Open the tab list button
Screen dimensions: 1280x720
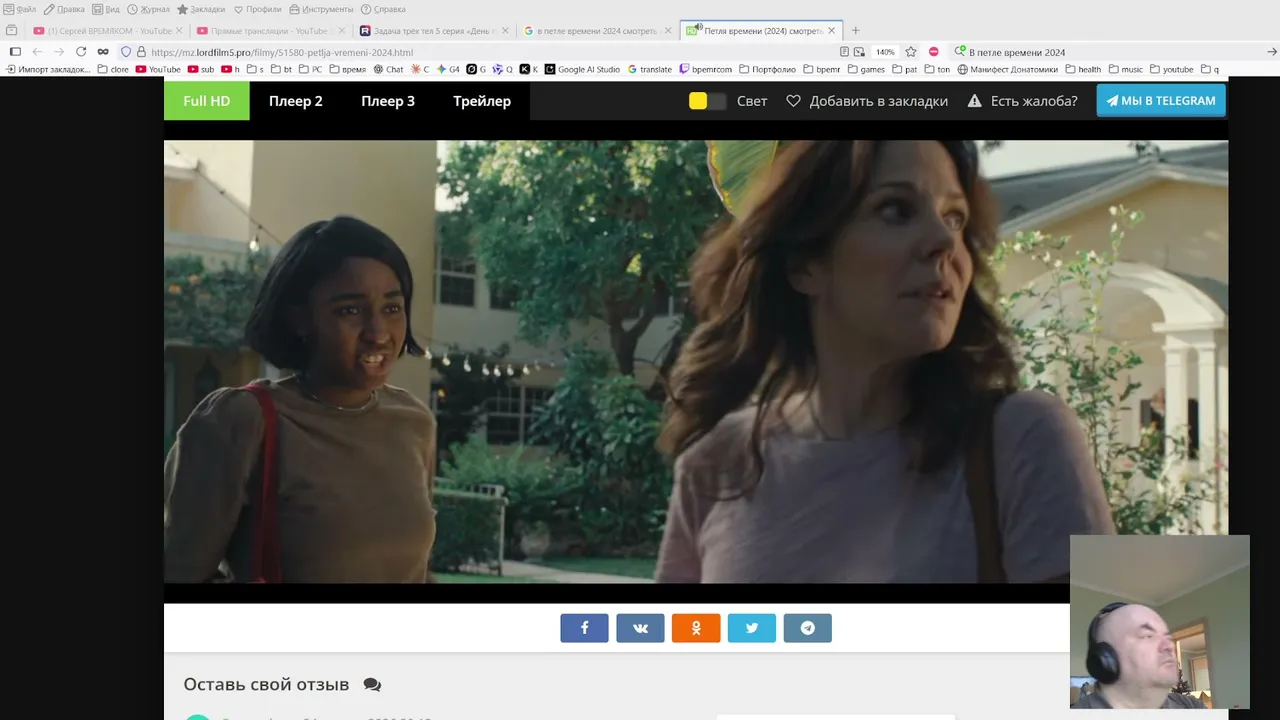(12, 31)
